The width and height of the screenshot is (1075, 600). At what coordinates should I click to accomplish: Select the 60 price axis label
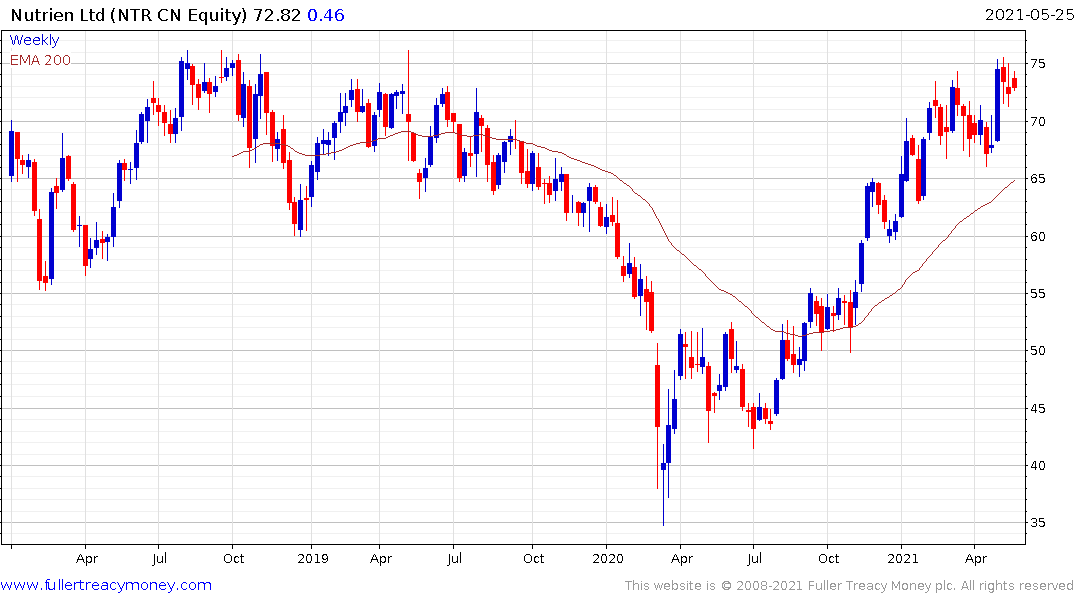(1038, 237)
